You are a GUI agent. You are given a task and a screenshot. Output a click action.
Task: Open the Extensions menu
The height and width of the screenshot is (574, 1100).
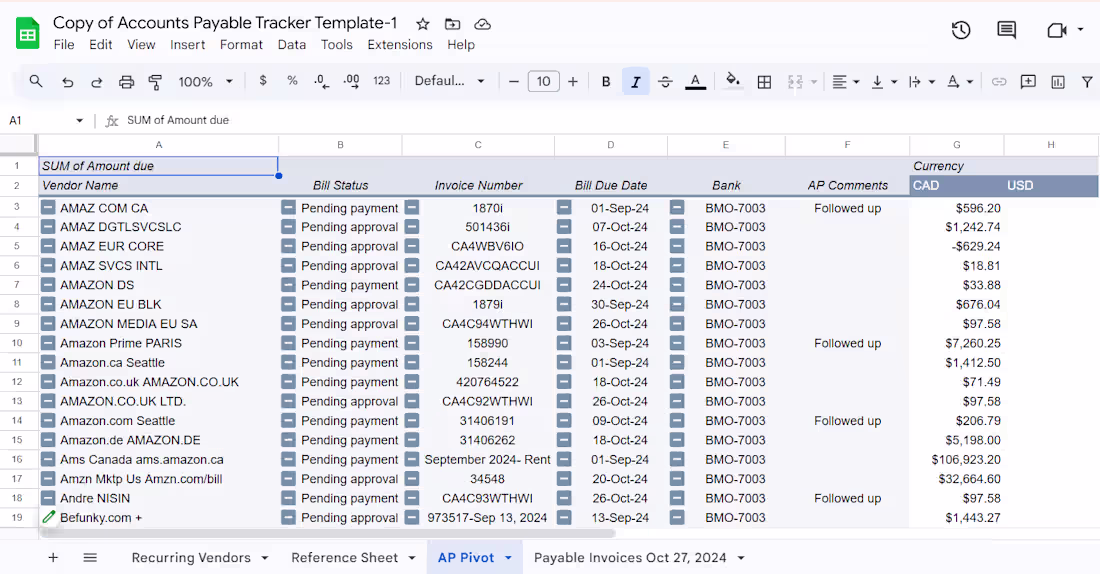click(x=399, y=45)
